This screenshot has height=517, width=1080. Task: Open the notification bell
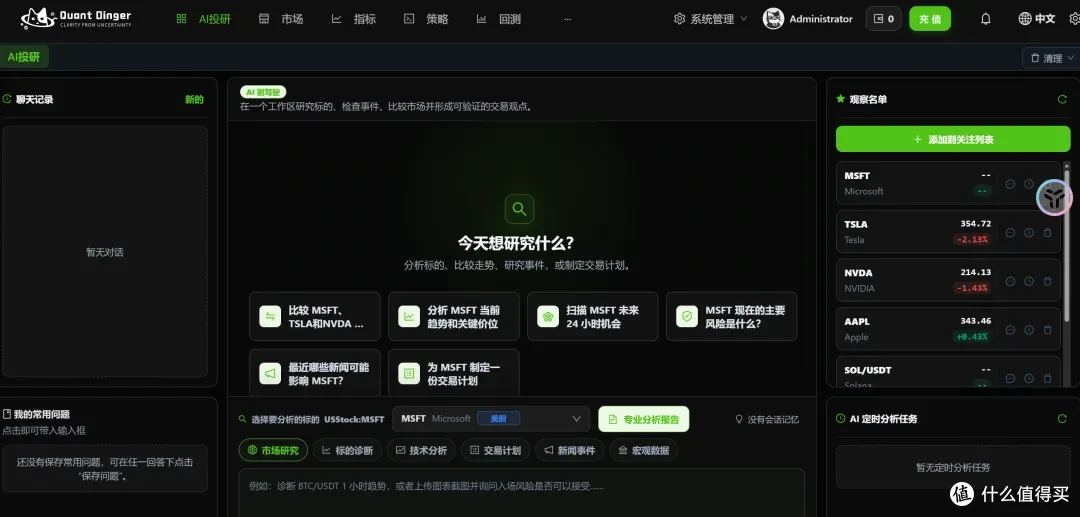[x=986, y=19]
